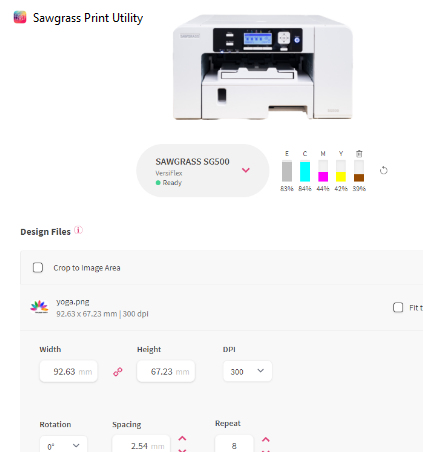Refresh ink levels with the circular arrow icon
423x452 pixels.
coord(384,170)
